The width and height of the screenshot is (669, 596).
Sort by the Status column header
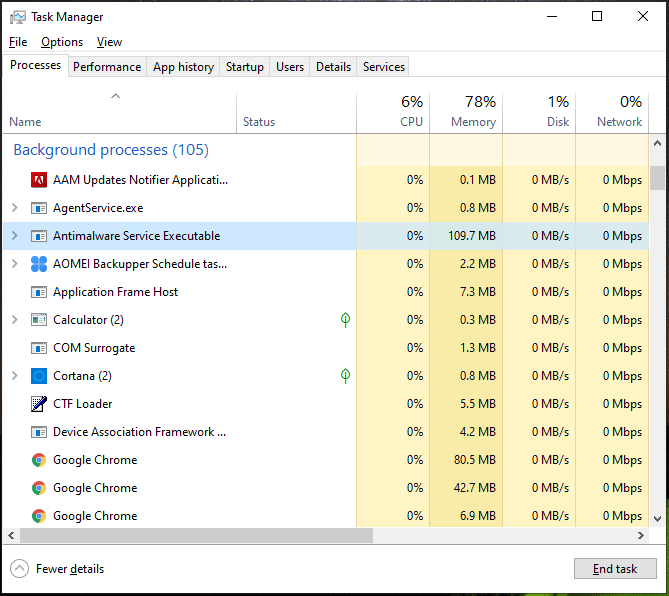296,112
